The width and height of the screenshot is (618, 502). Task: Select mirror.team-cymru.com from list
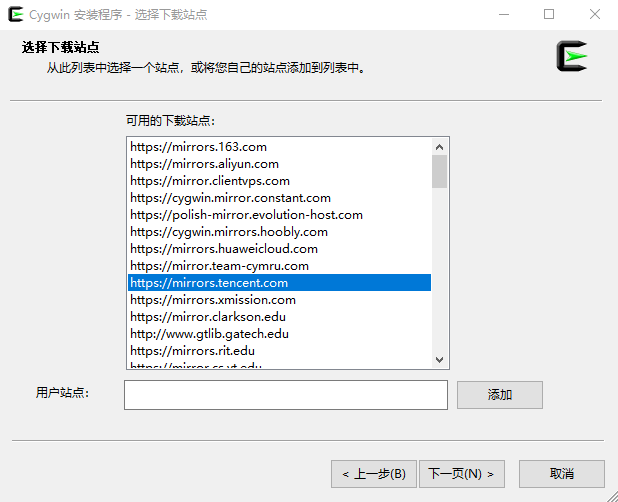click(219, 266)
